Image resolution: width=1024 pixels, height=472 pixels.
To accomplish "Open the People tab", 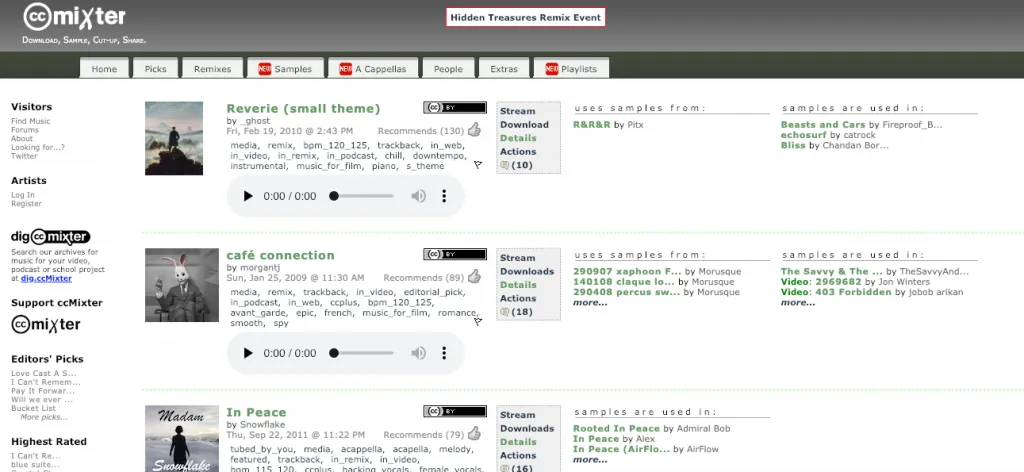I will [x=448, y=69].
